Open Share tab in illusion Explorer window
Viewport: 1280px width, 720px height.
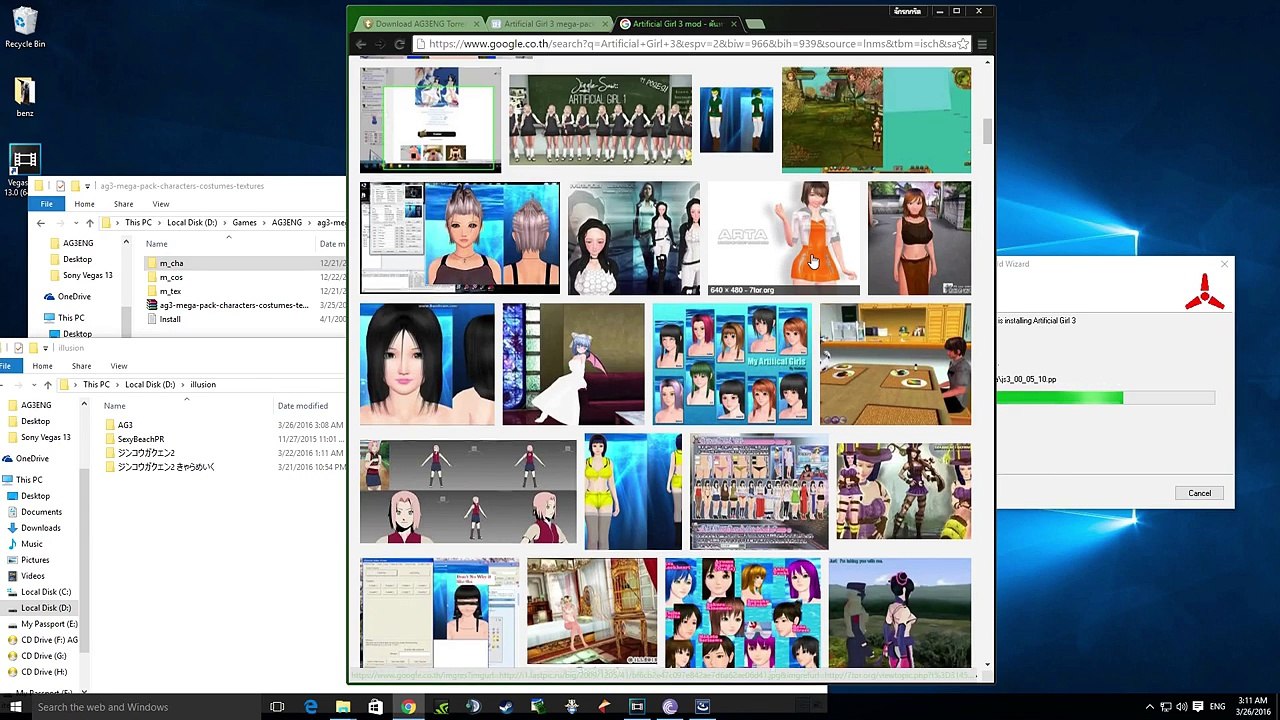tap(81, 366)
